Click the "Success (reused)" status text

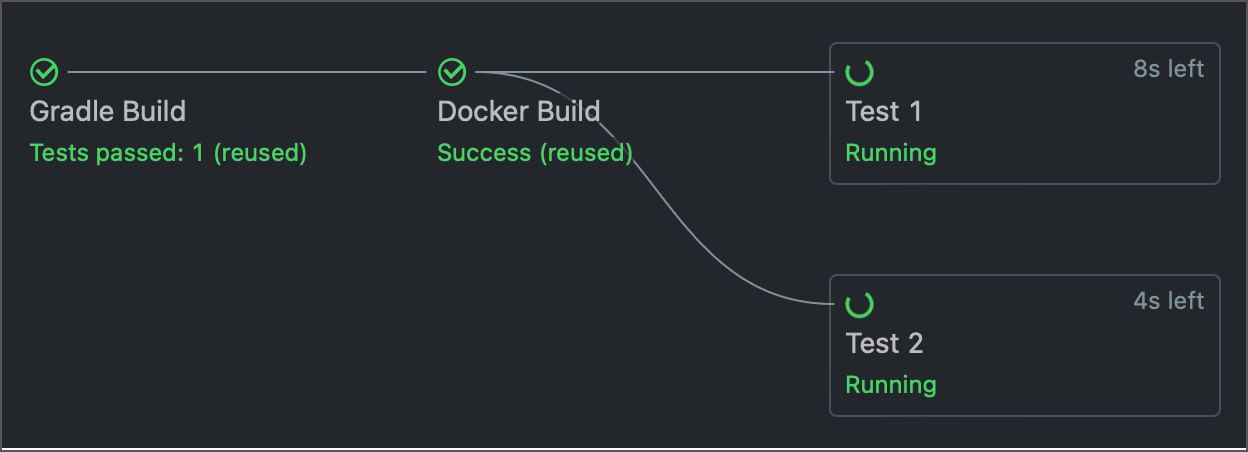click(x=535, y=153)
